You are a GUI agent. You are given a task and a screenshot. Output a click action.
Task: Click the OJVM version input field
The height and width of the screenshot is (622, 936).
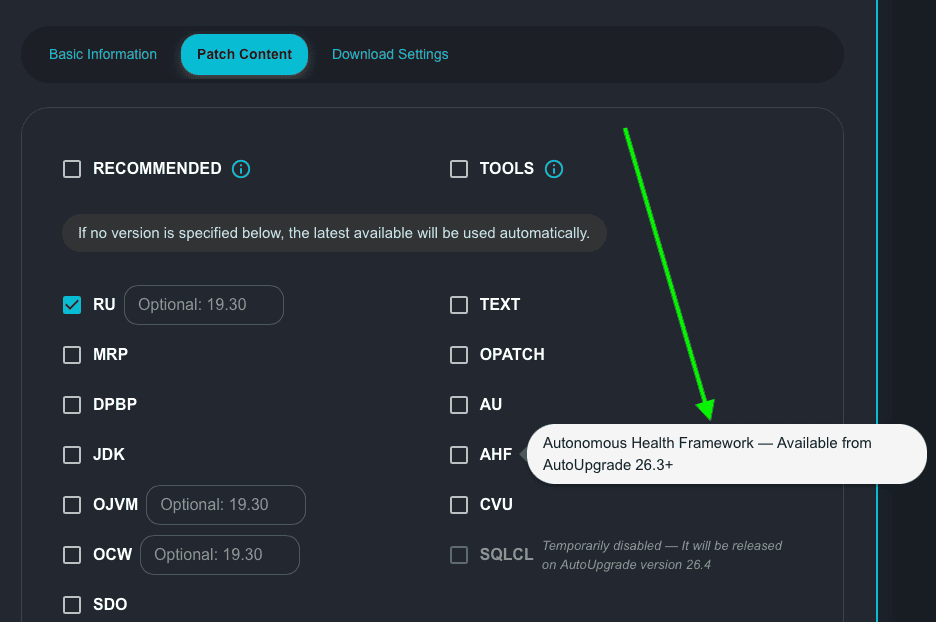[226, 505]
